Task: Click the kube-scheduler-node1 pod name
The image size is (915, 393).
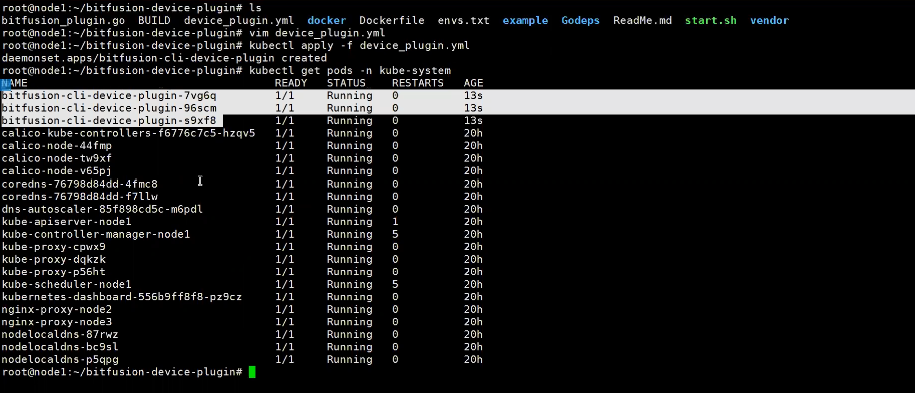Action: (x=67, y=284)
